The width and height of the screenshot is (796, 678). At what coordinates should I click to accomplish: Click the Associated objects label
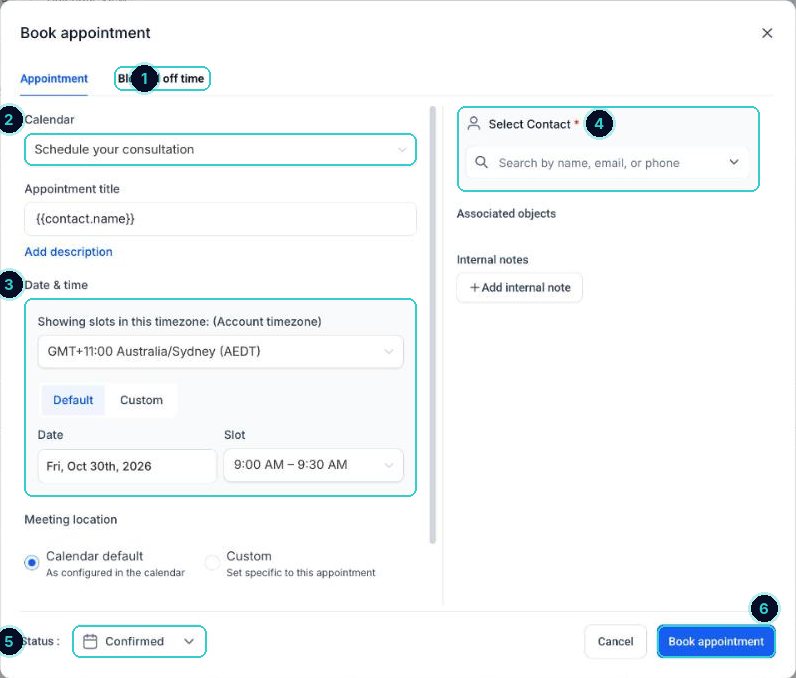coord(506,214)
